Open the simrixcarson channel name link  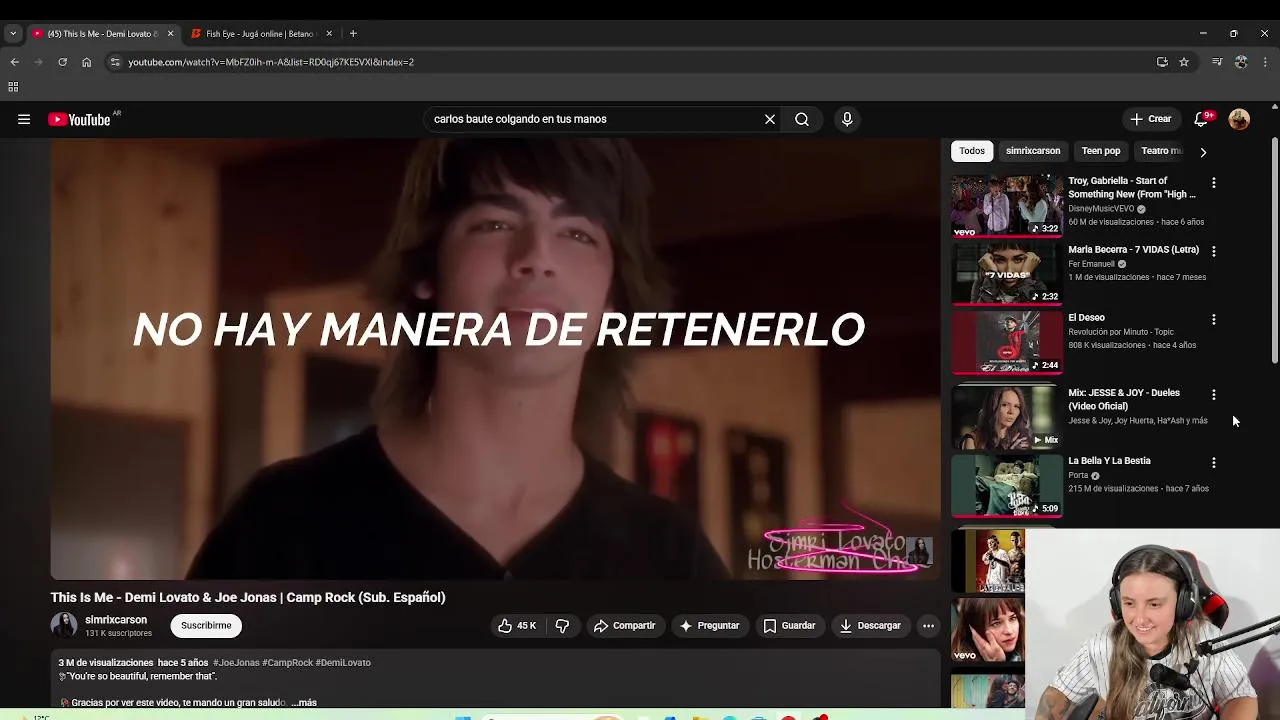tap(116, 620)
